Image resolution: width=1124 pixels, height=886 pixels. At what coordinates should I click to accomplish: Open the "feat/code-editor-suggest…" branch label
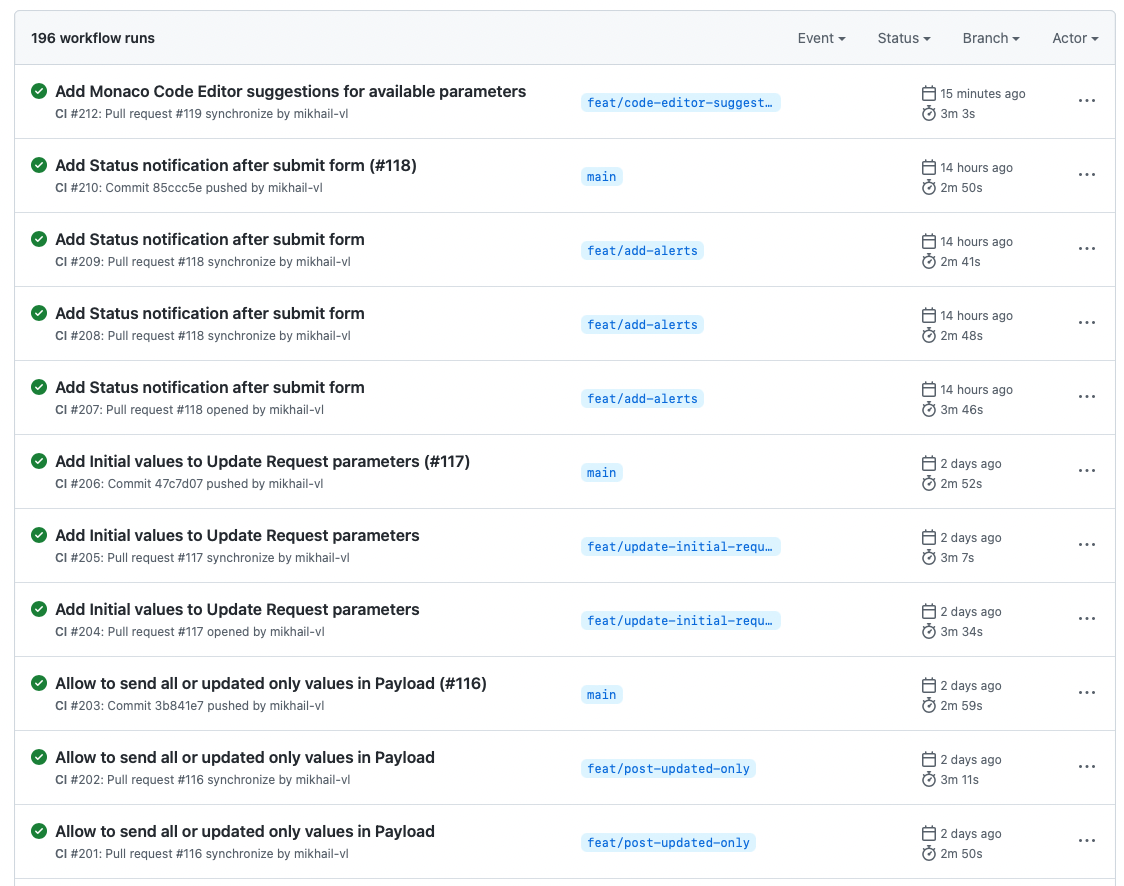680,102
